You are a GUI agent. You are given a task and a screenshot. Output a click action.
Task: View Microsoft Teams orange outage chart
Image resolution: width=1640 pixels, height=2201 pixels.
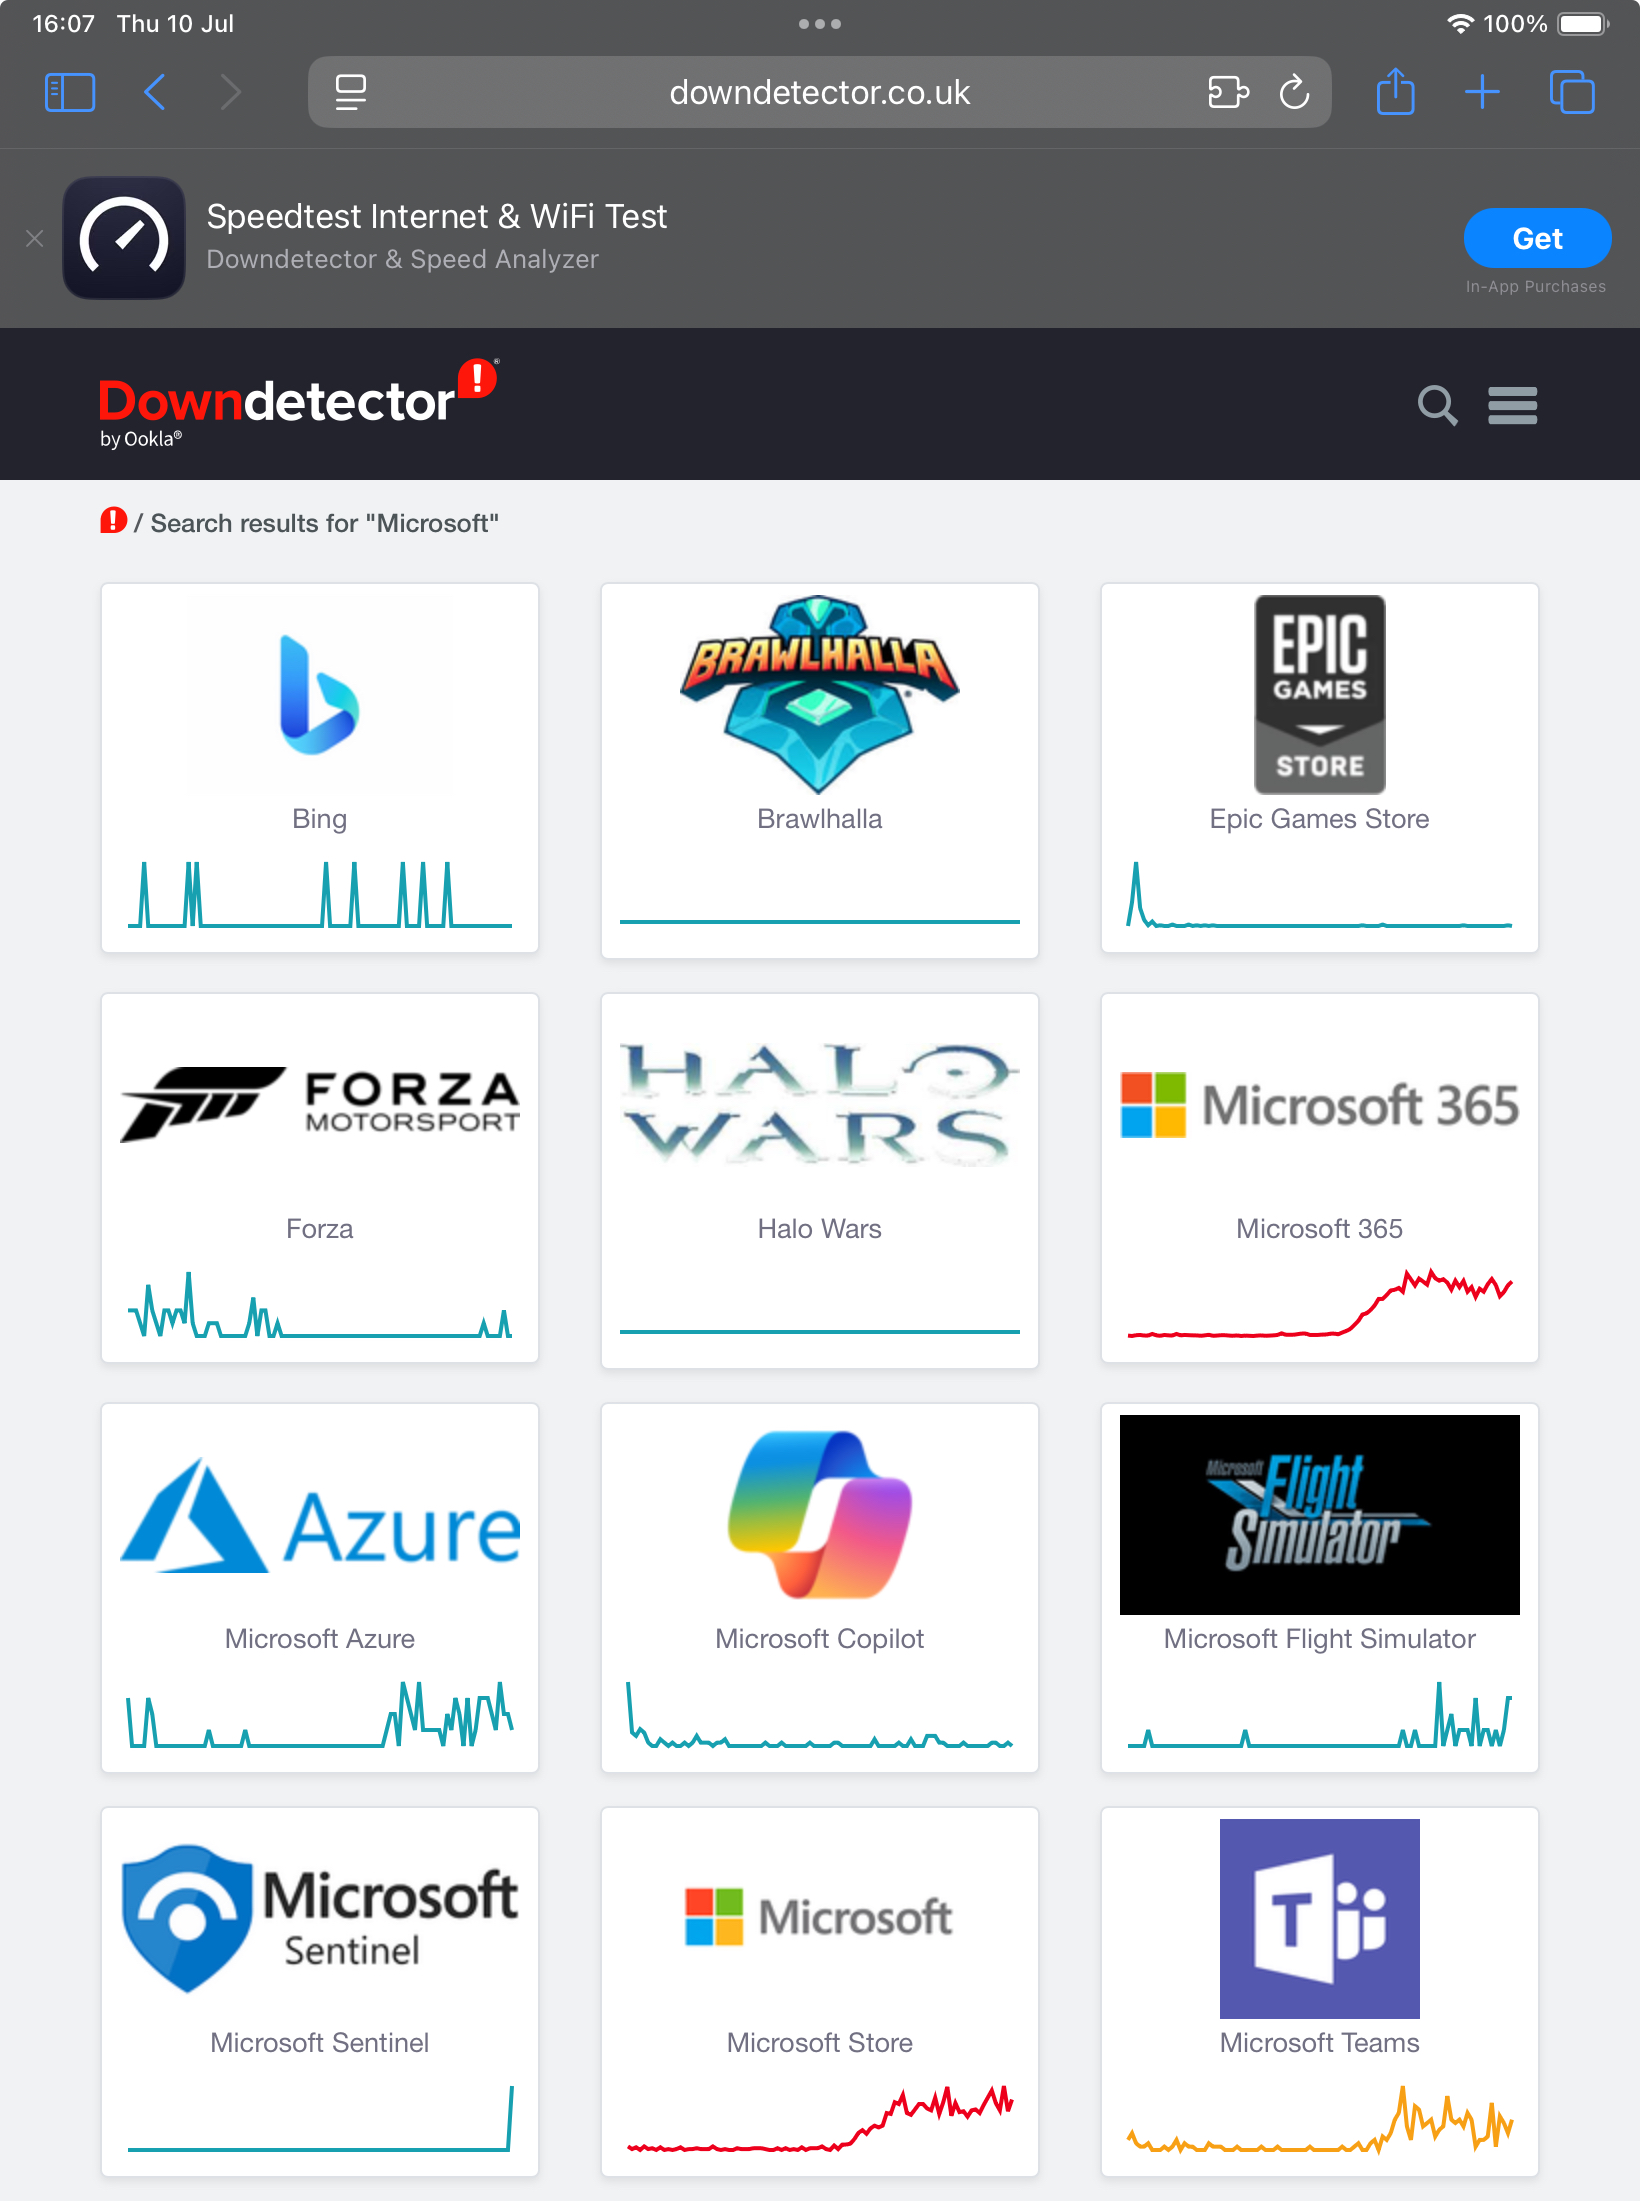(1320, 2118)
